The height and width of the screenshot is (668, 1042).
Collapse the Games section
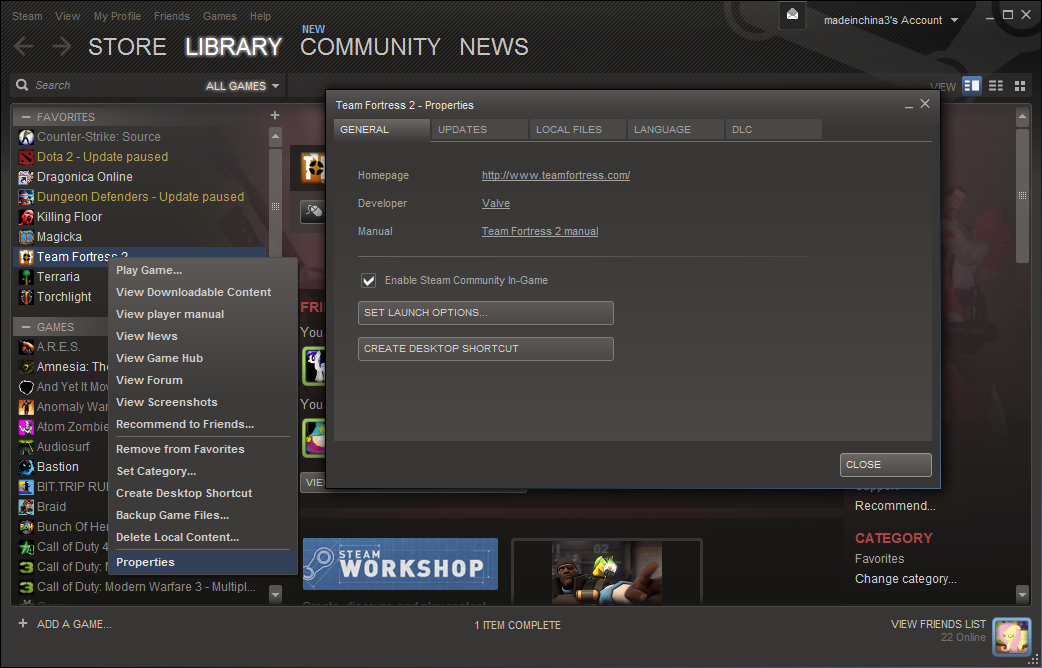coord(26,326)
